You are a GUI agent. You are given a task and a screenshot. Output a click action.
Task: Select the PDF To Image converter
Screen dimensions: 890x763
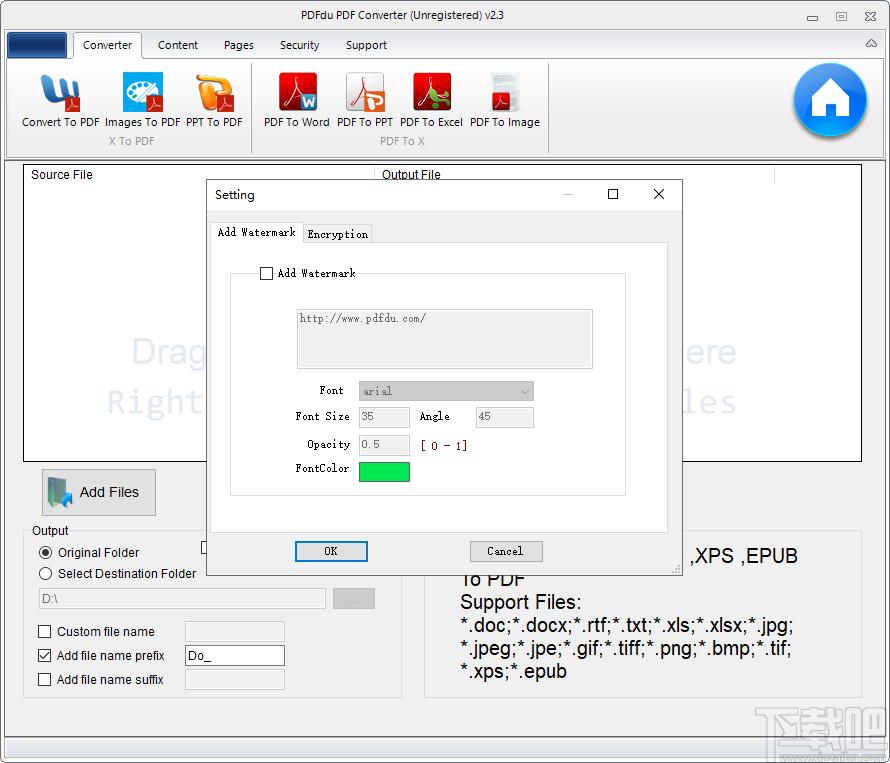505,100
